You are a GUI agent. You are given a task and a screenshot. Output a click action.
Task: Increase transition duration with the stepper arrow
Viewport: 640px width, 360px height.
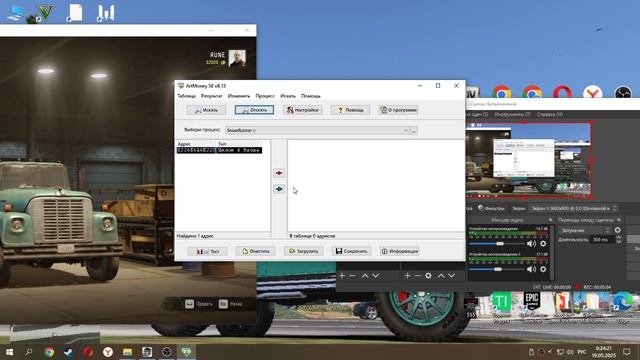click(619, 238)
